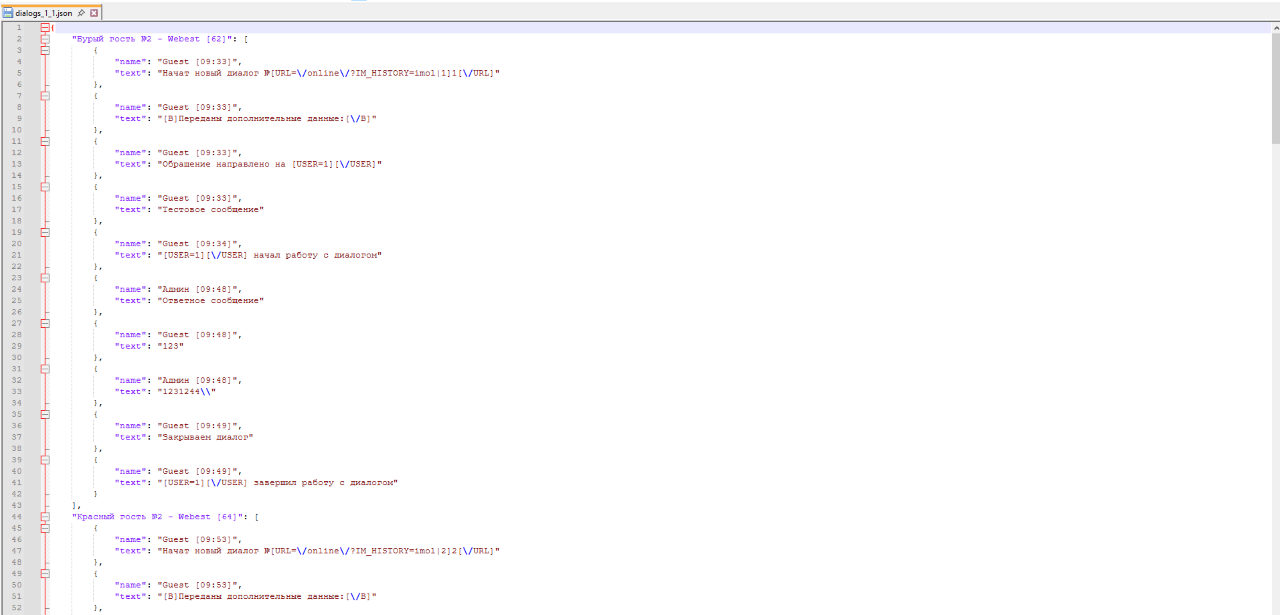Collapse the "Красный гость №2" array on line 44
This screenshot has height=615, width=1280.
[x=44, y=517]
